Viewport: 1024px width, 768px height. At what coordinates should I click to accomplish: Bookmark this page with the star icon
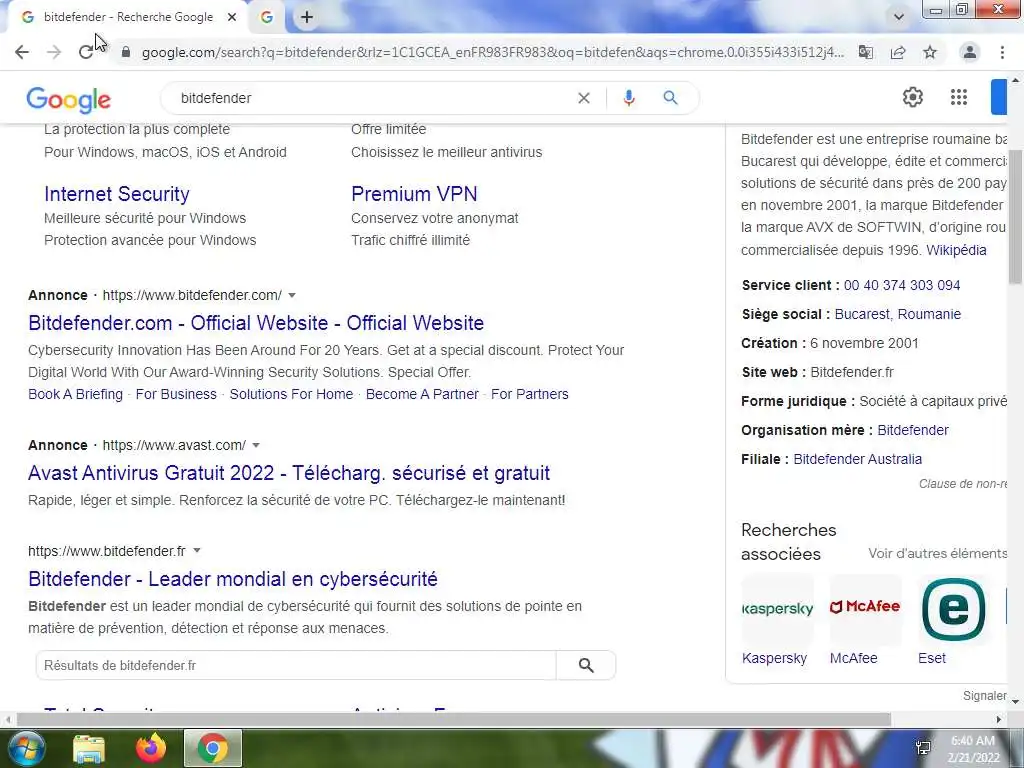[x=930, y=52]
